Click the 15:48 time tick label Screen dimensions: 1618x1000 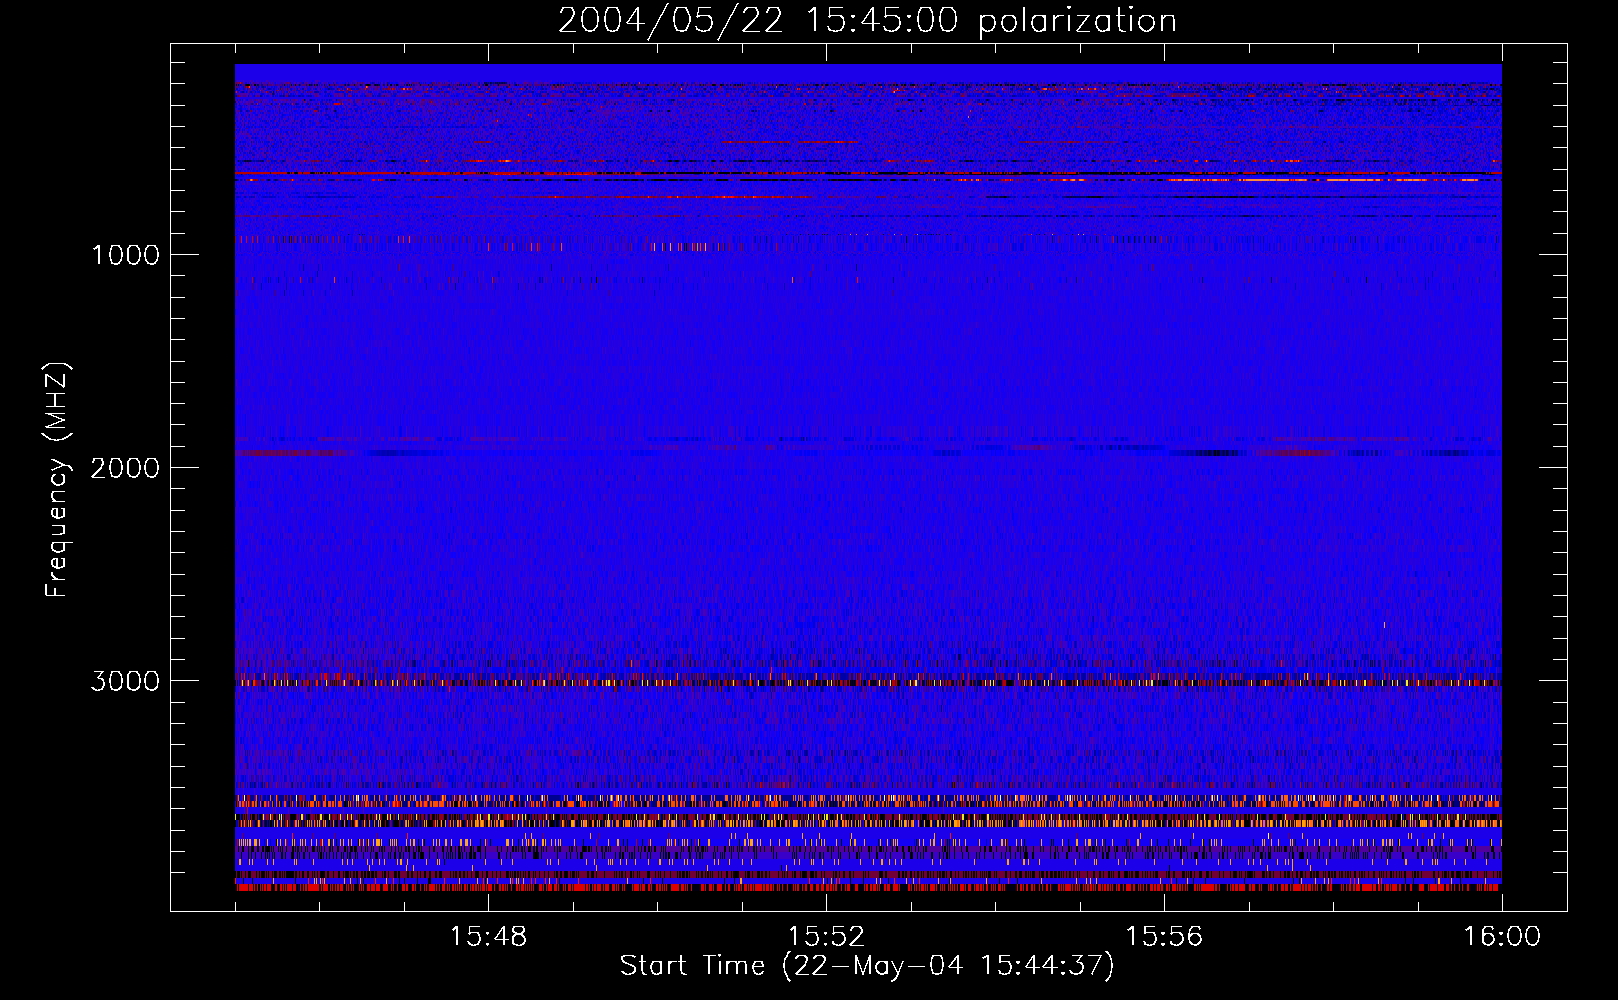(488, 937)
